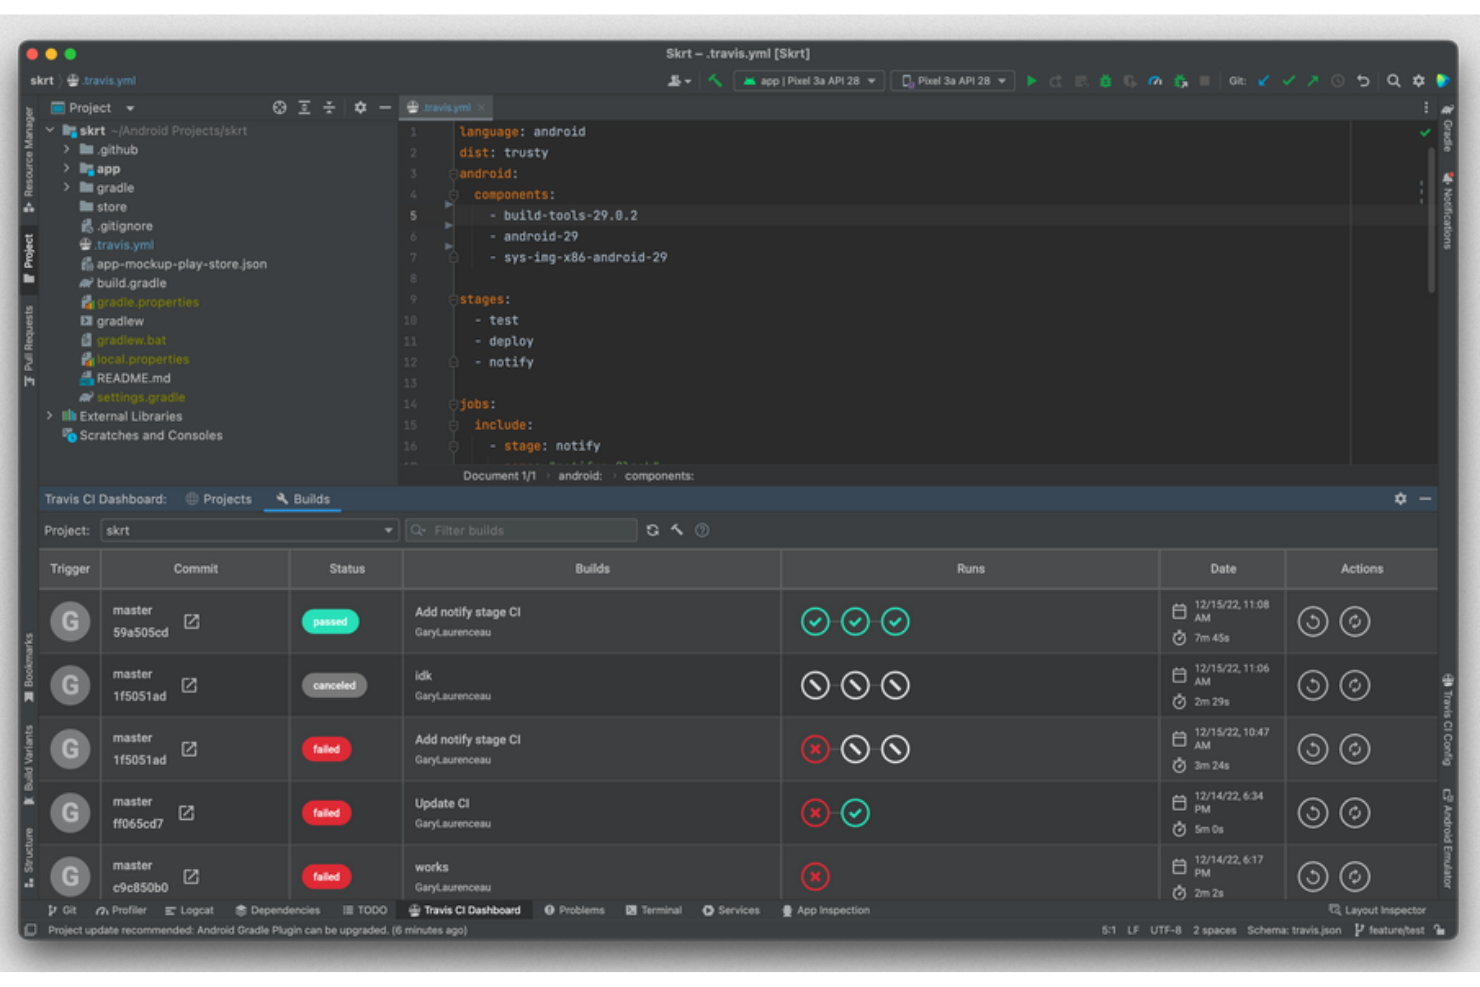Open the help question mark in dashboard

702,530
